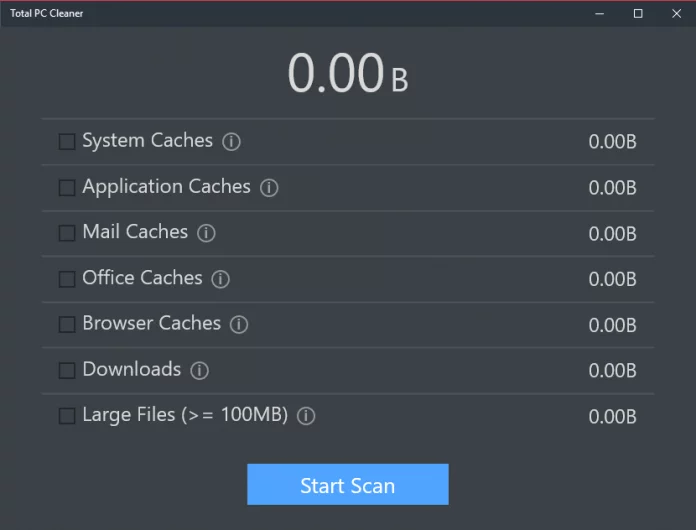Click the Browser Caches size value
The width and height of the screenshot is (696, 530).
pos(612,325)
